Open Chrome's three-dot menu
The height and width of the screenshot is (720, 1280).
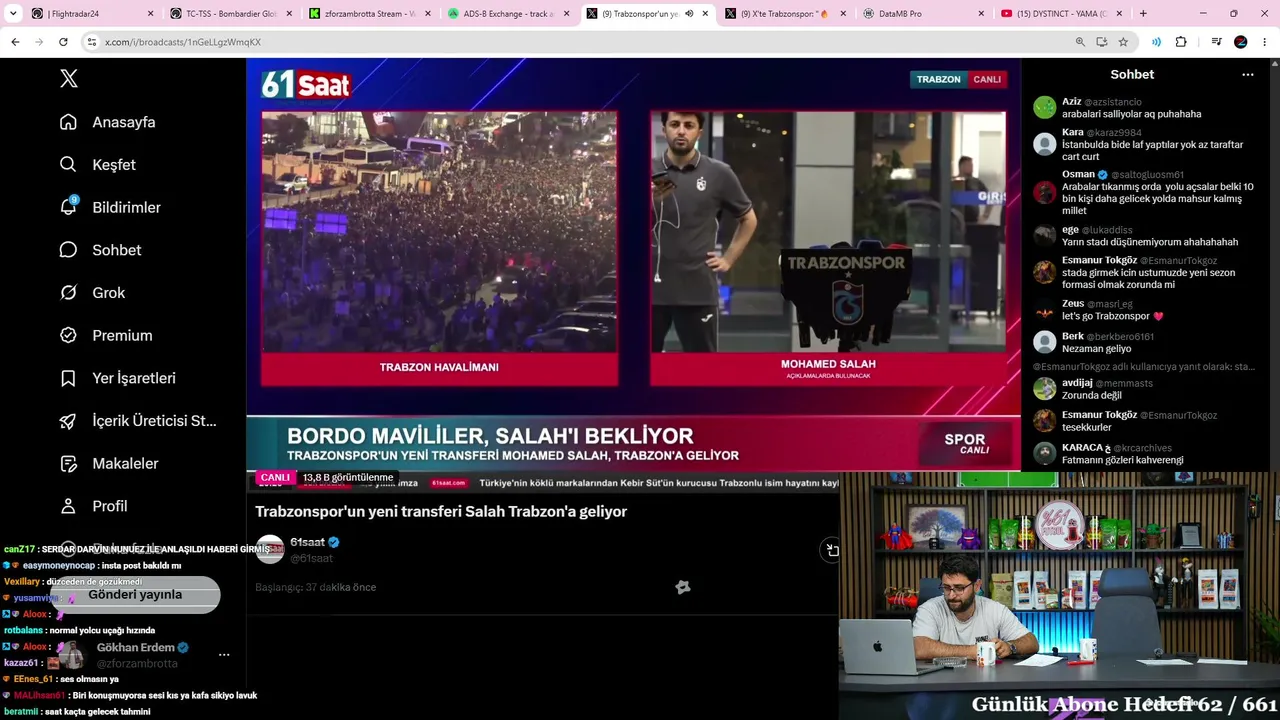tap(1265, 42)
